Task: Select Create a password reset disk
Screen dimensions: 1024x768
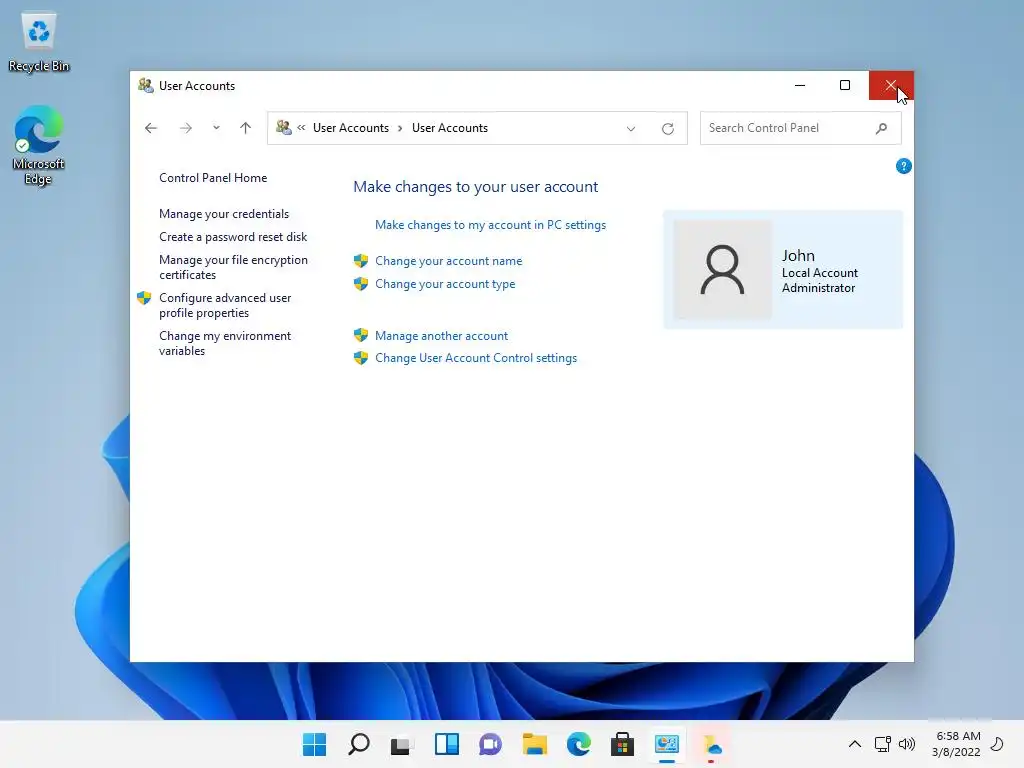Action: 233,236
